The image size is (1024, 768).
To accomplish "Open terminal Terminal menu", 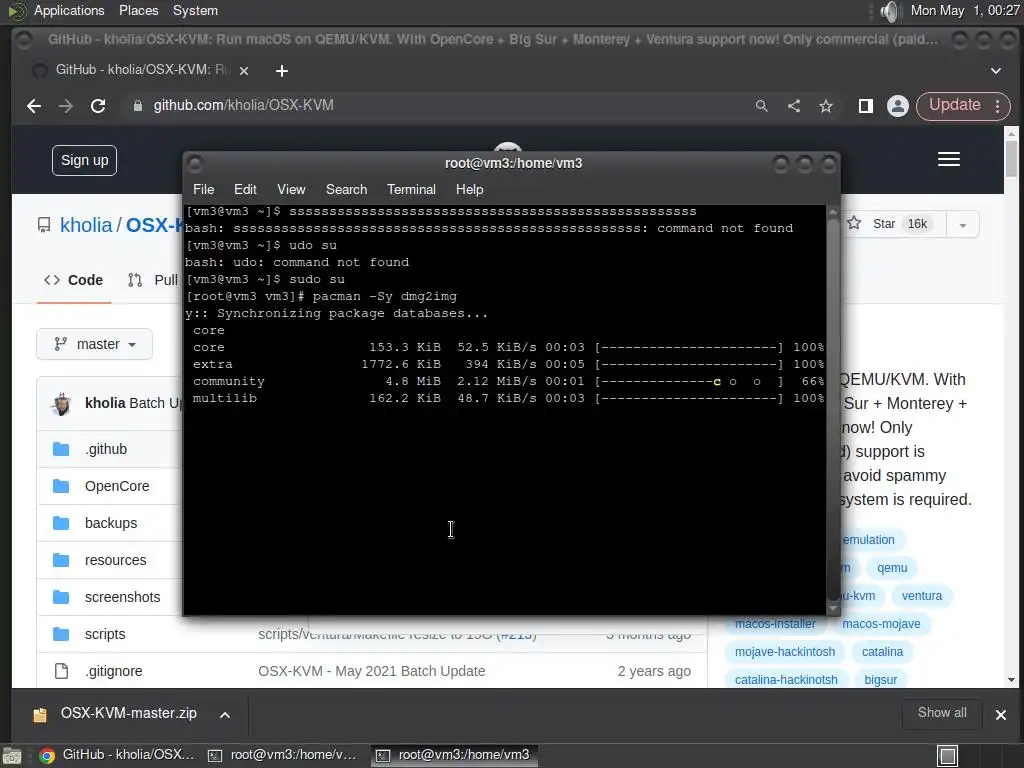I will pyautogui.click(x=411, y=189).
